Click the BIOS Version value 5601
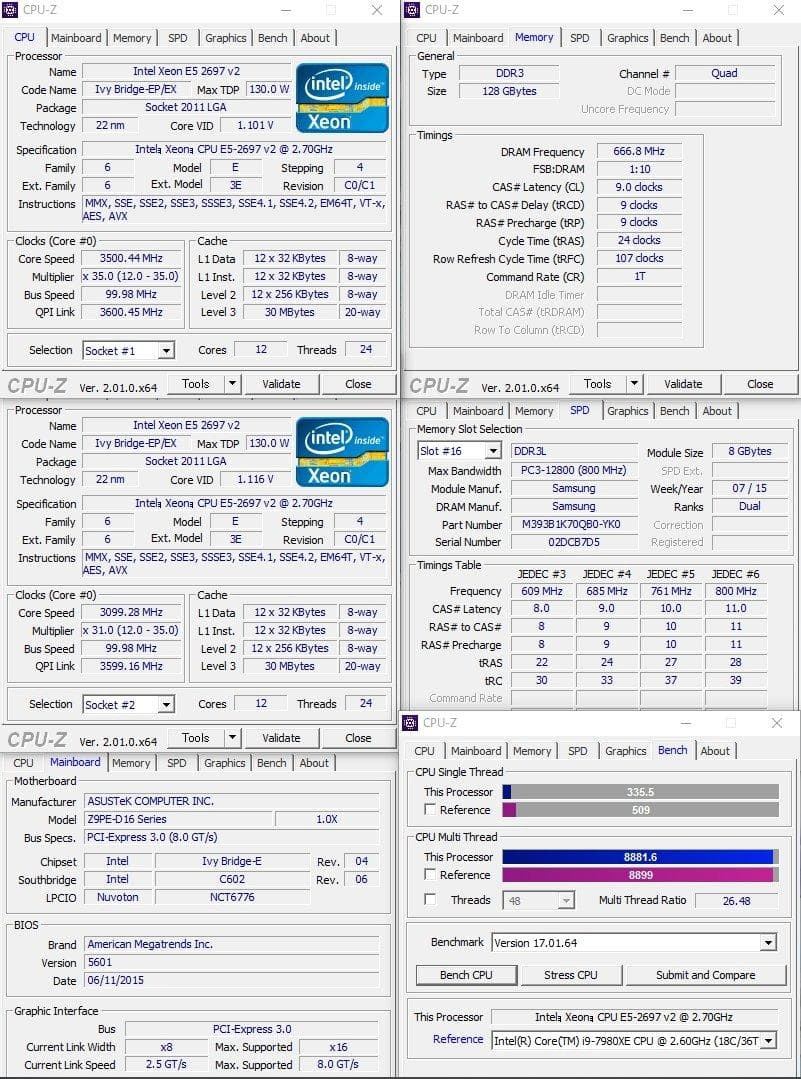801x1079 pixels. pos(231,962)
